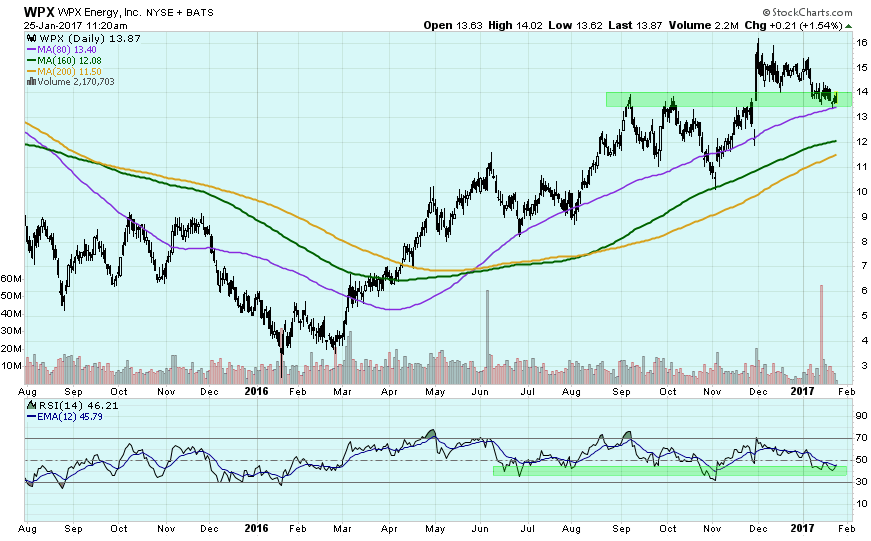The width and height of the screenshot is (871, 541).
Task: Click the EMA(12) 45.79 label text
Action: pos(70,417)
